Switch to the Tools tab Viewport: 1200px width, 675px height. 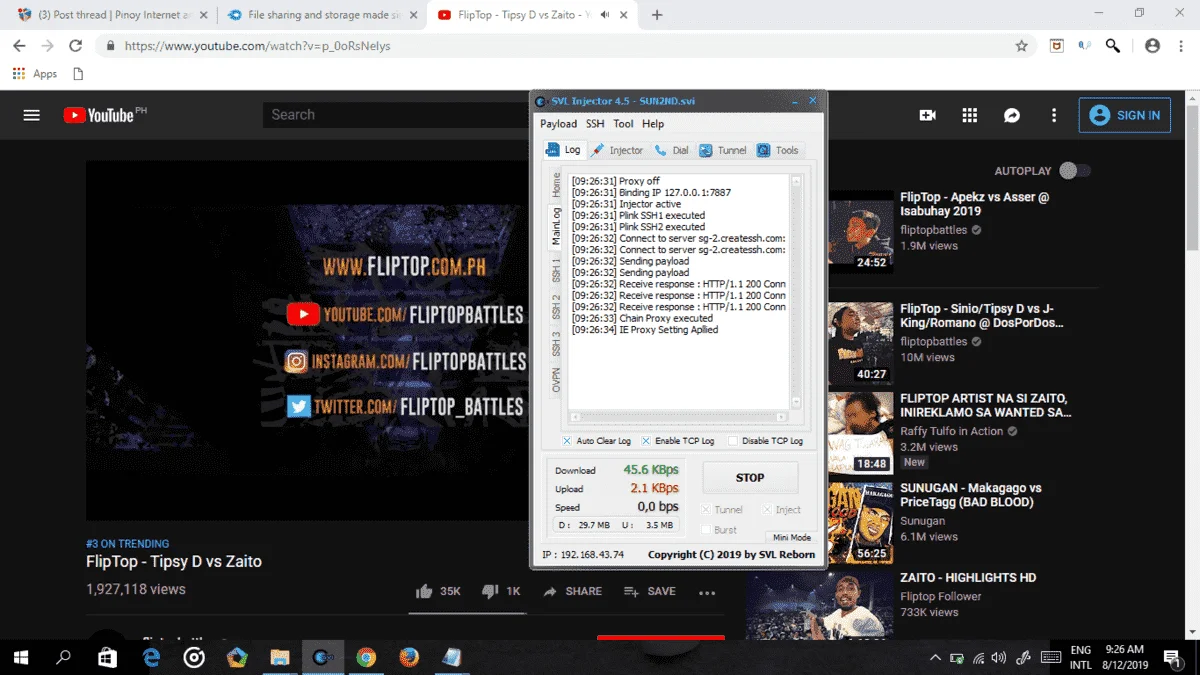778,150
